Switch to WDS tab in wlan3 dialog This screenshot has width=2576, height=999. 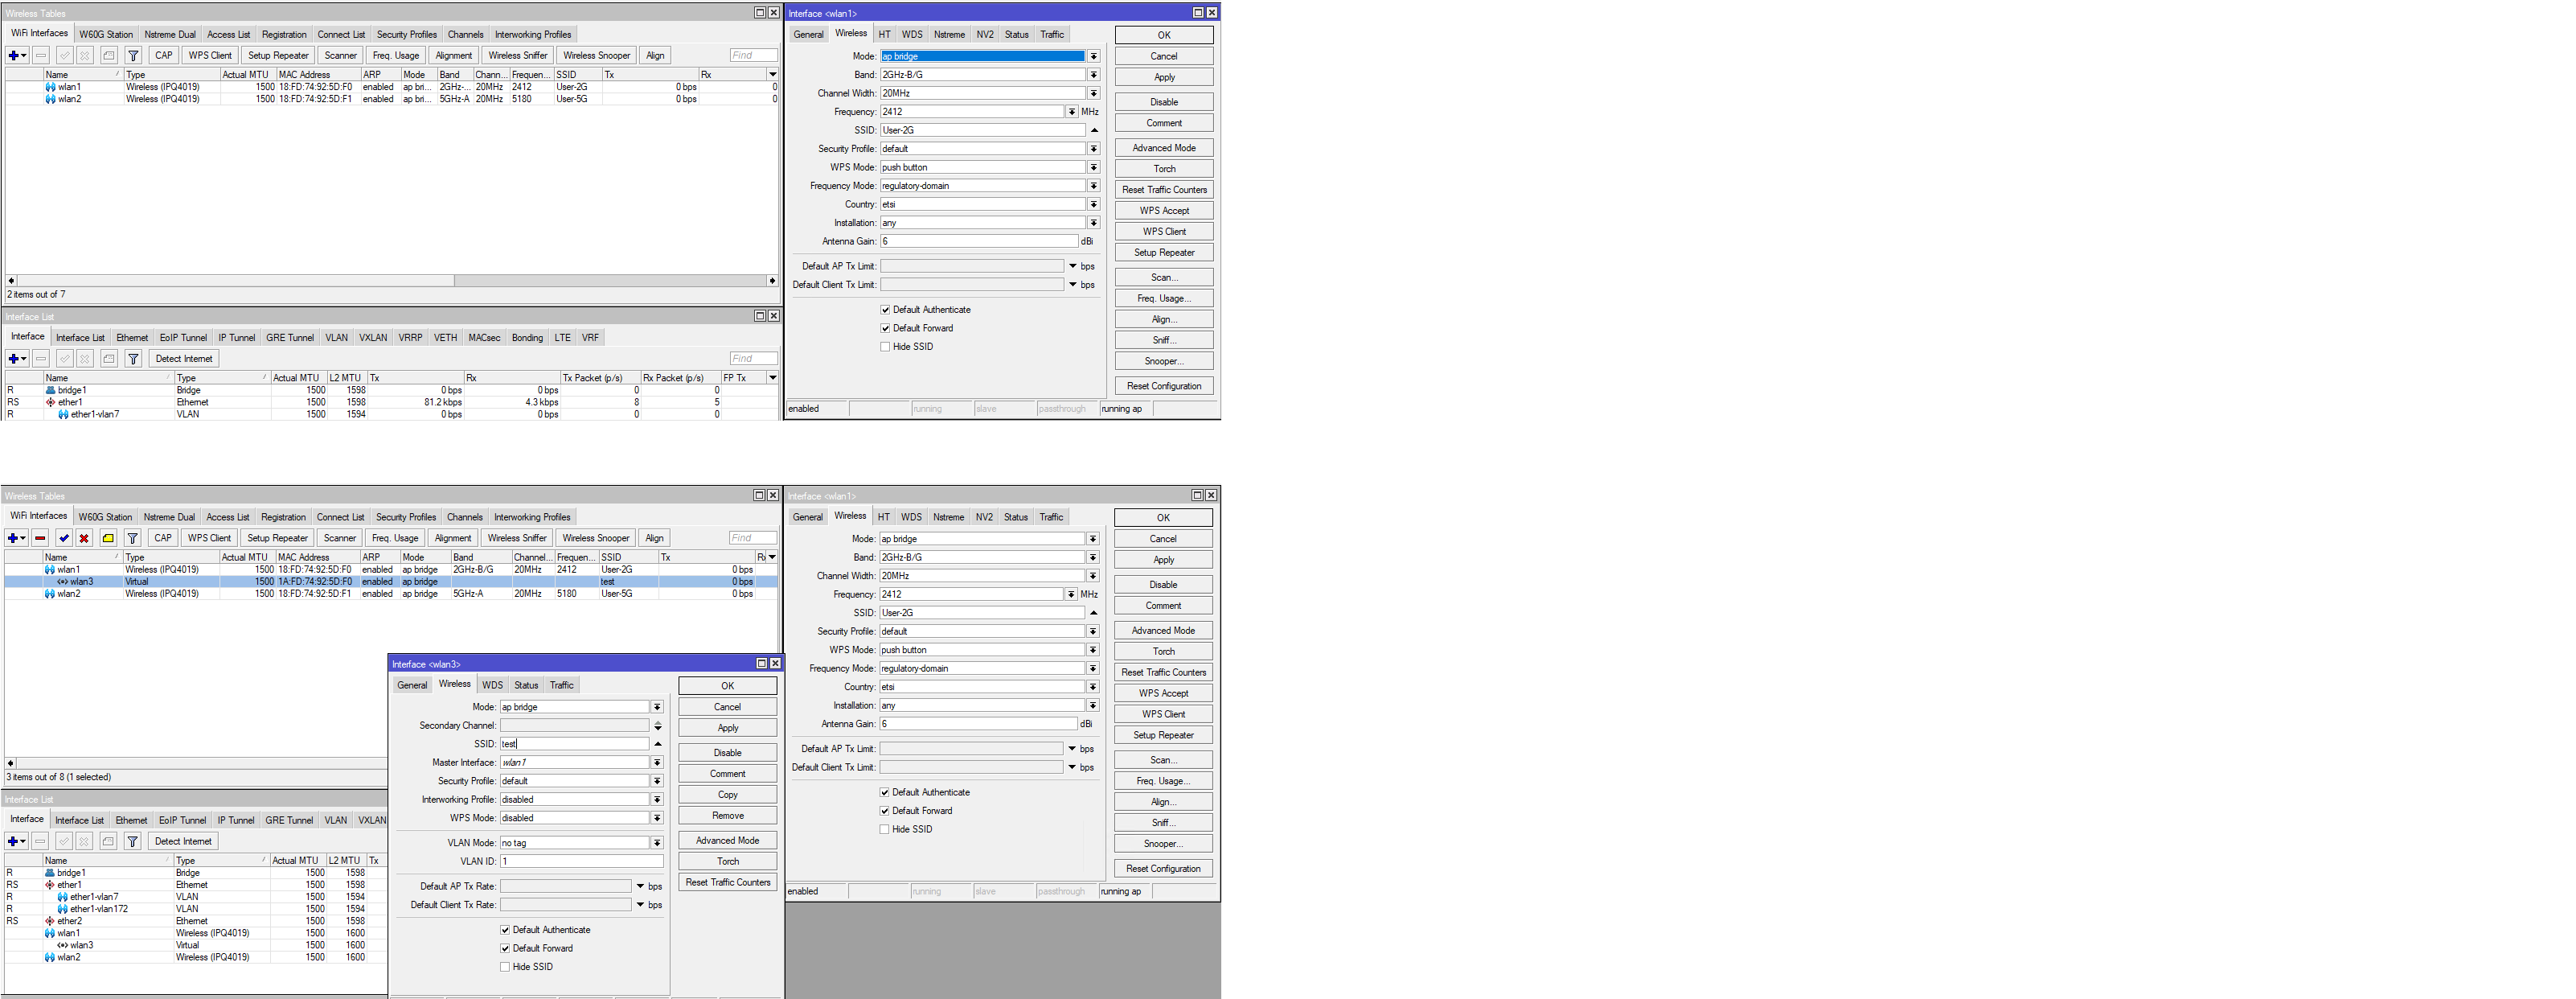[x=492, y=685]
